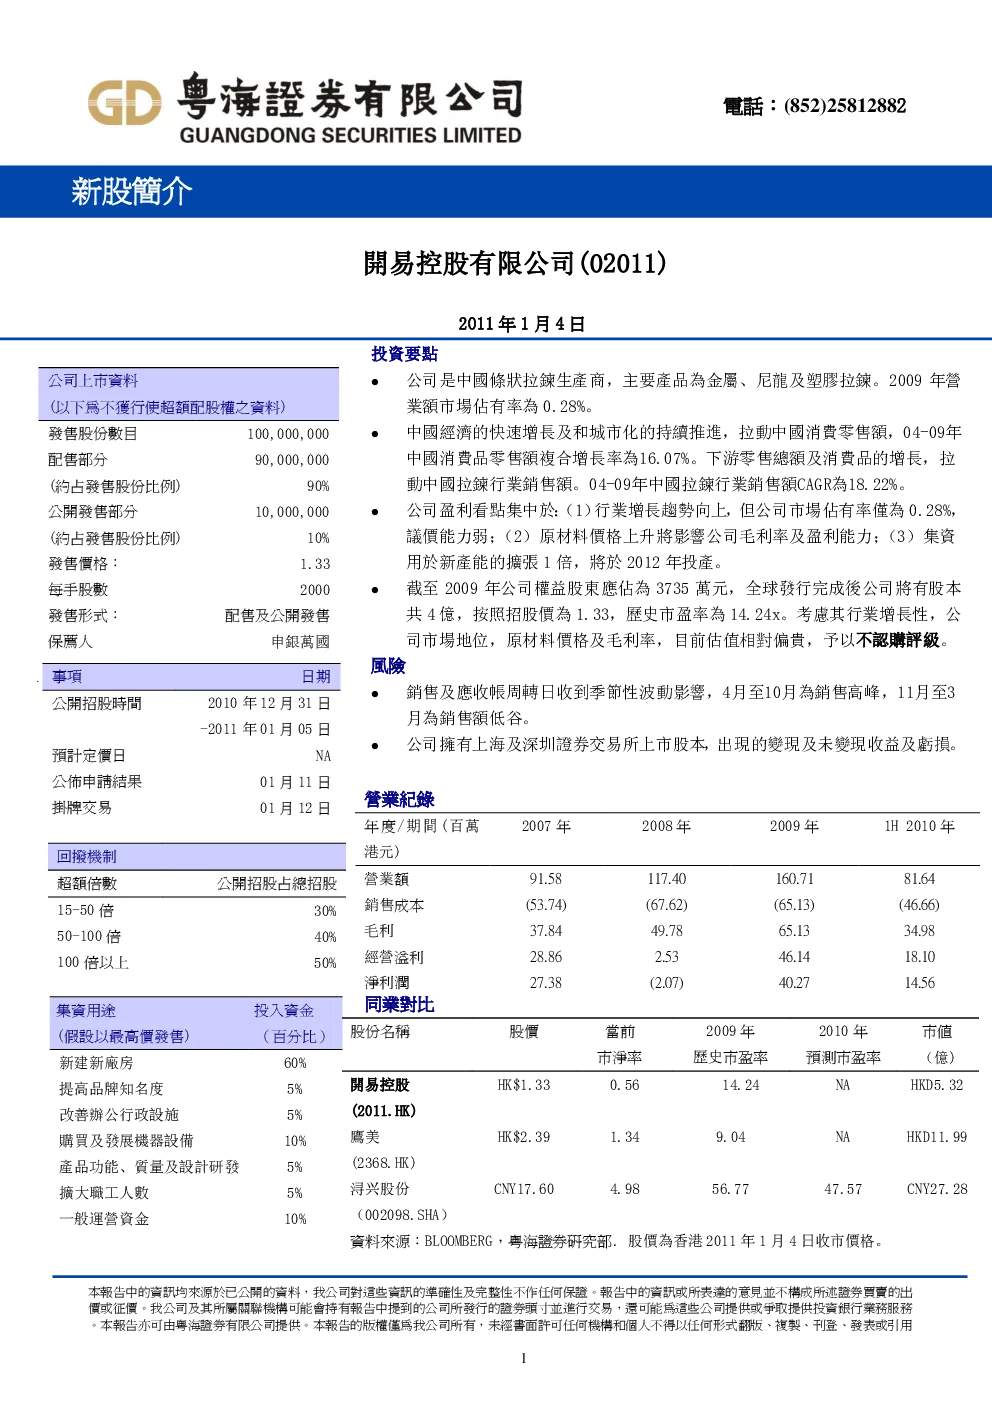Click the 開易控股 peer row name
The height and width of the screenshot is (1403, 992).
coord(380,1085)
